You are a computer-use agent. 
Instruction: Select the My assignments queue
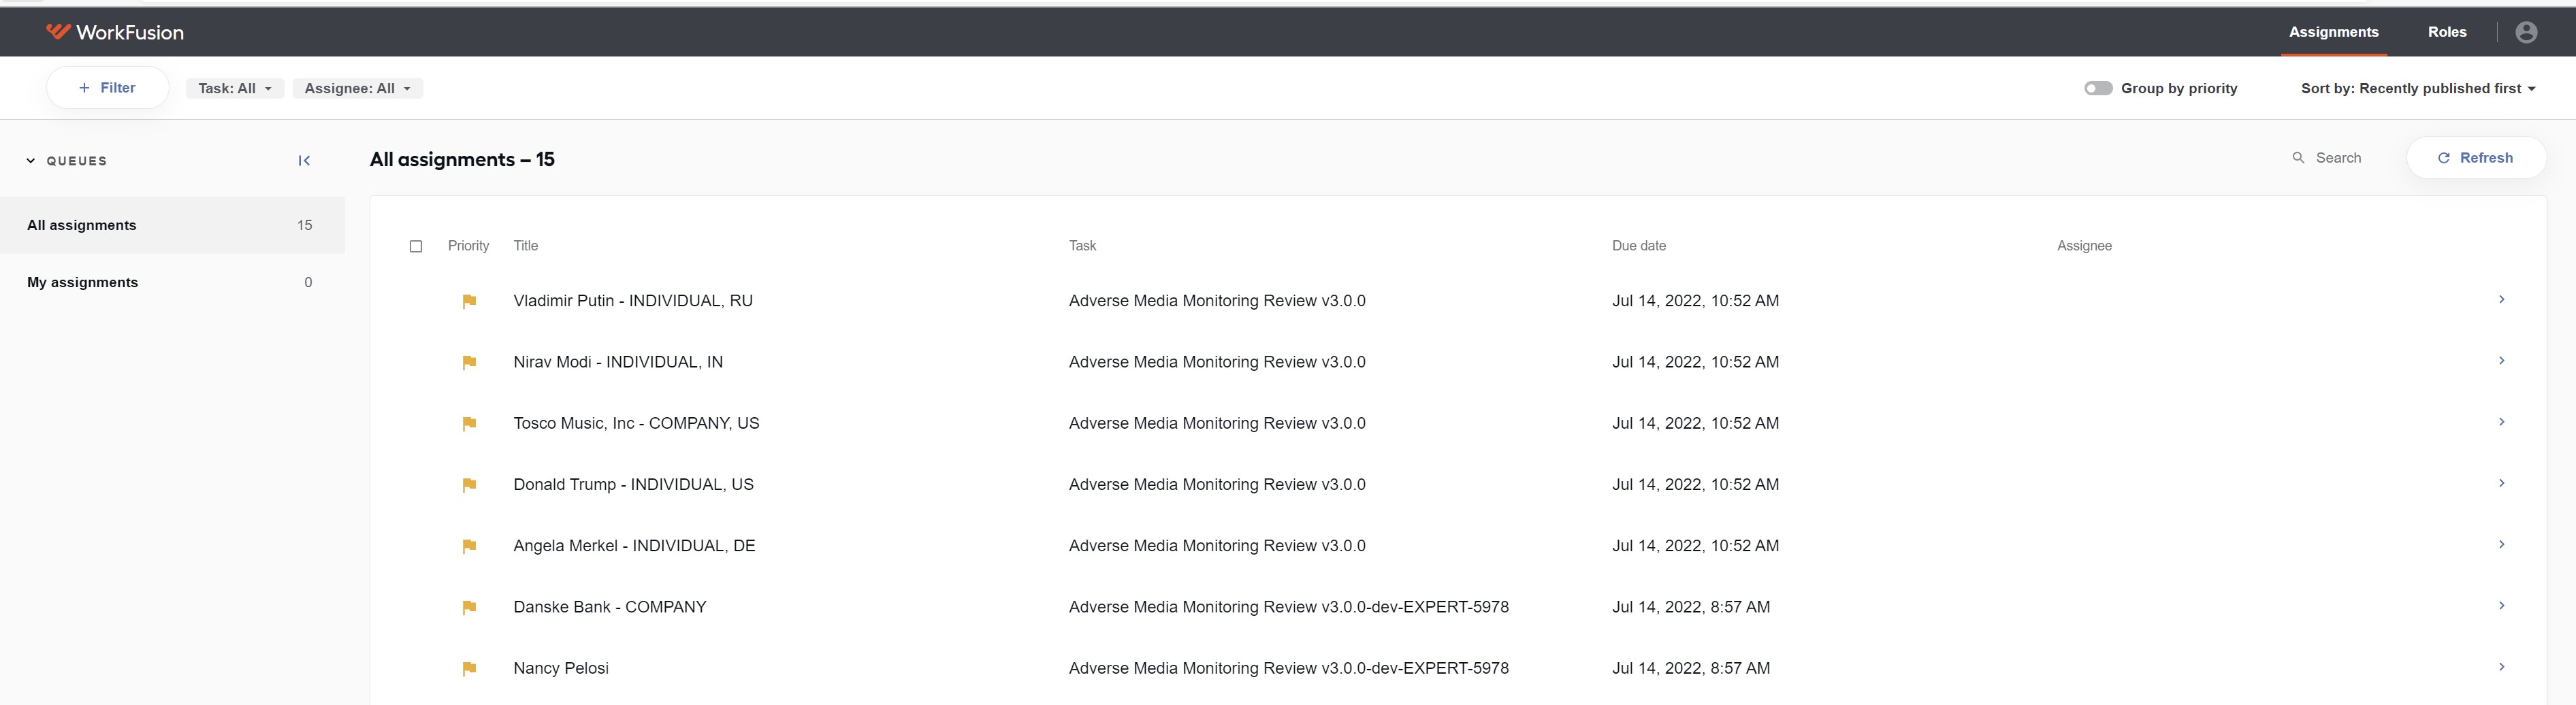click(172, 282)
